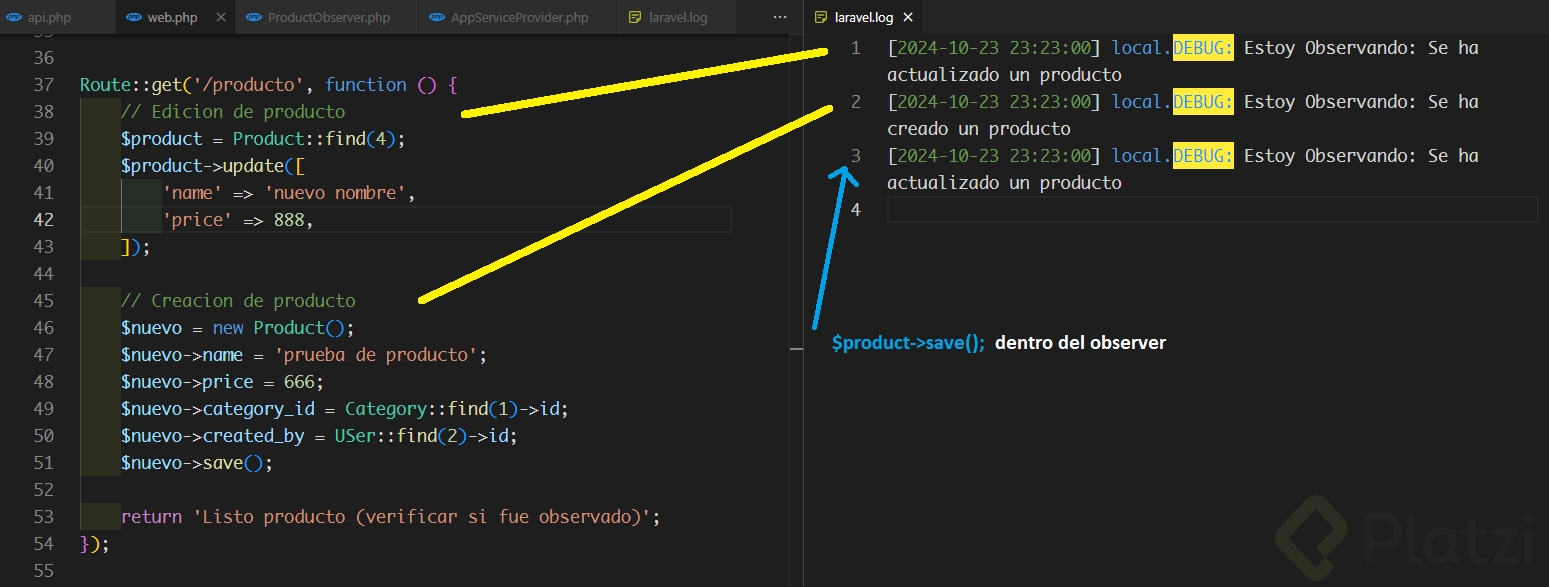
Task: Click line number 37 in the web.php gutter
Action: click(x=44, y=85)
